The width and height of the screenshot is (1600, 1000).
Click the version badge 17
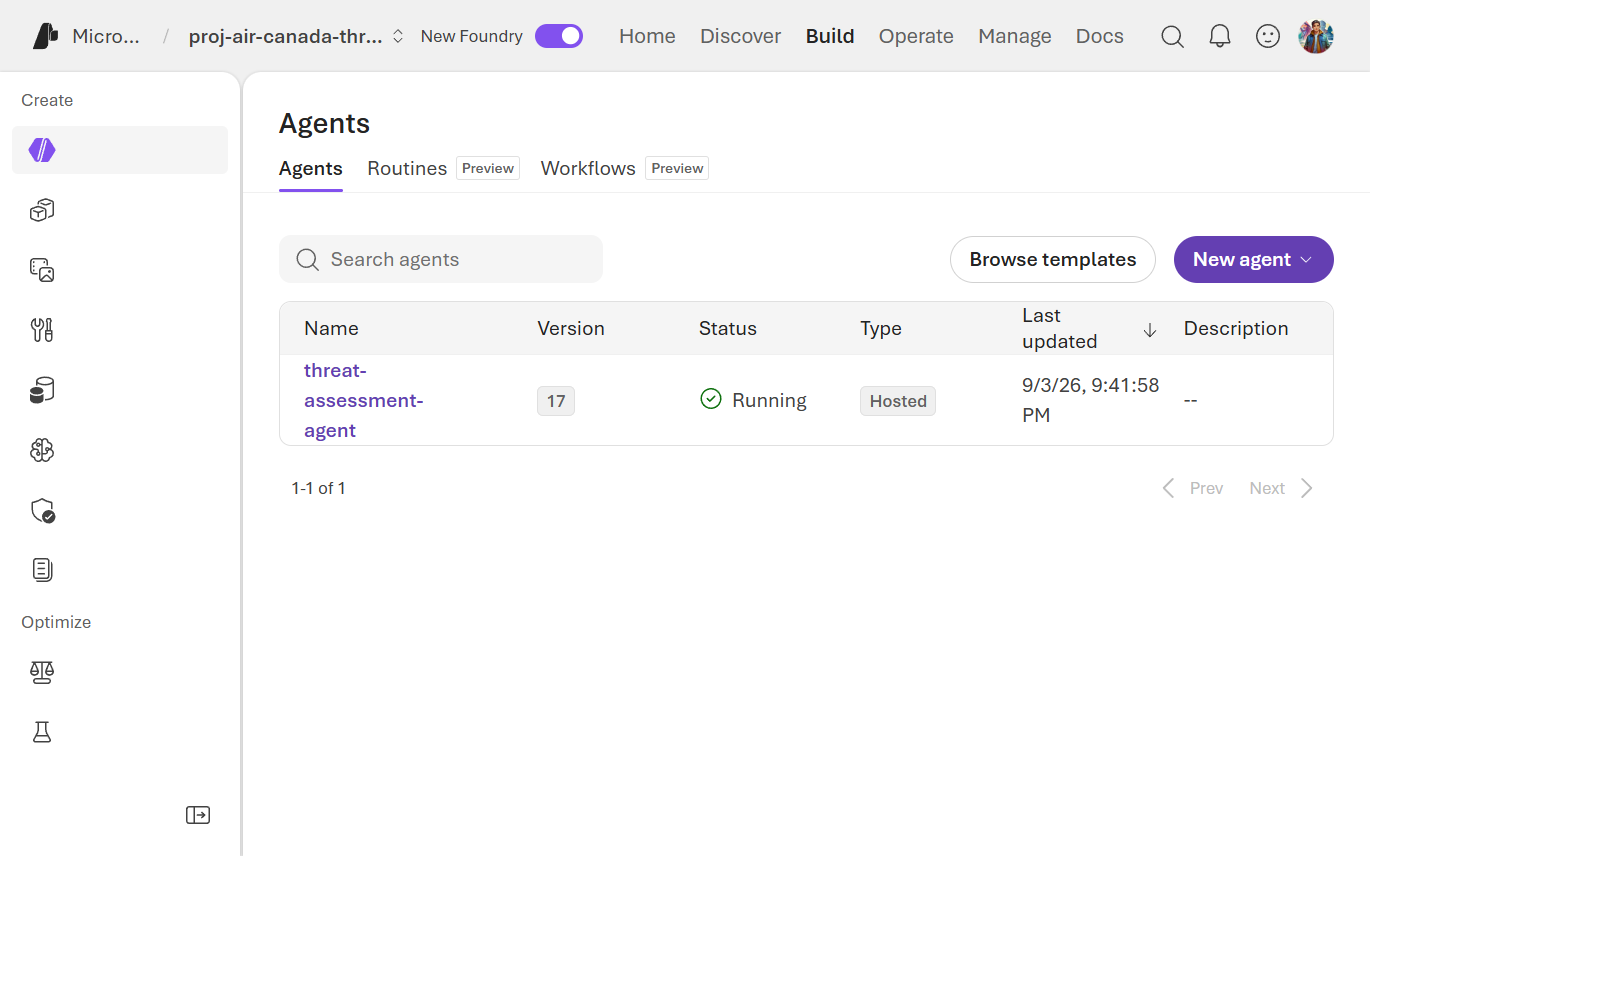coord(556,401)
